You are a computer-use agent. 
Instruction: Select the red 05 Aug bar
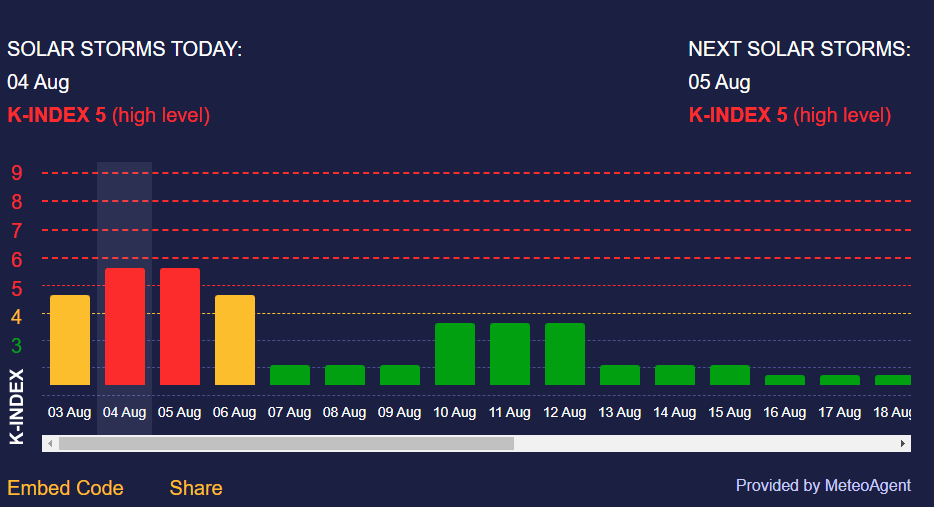pos(180,326)
